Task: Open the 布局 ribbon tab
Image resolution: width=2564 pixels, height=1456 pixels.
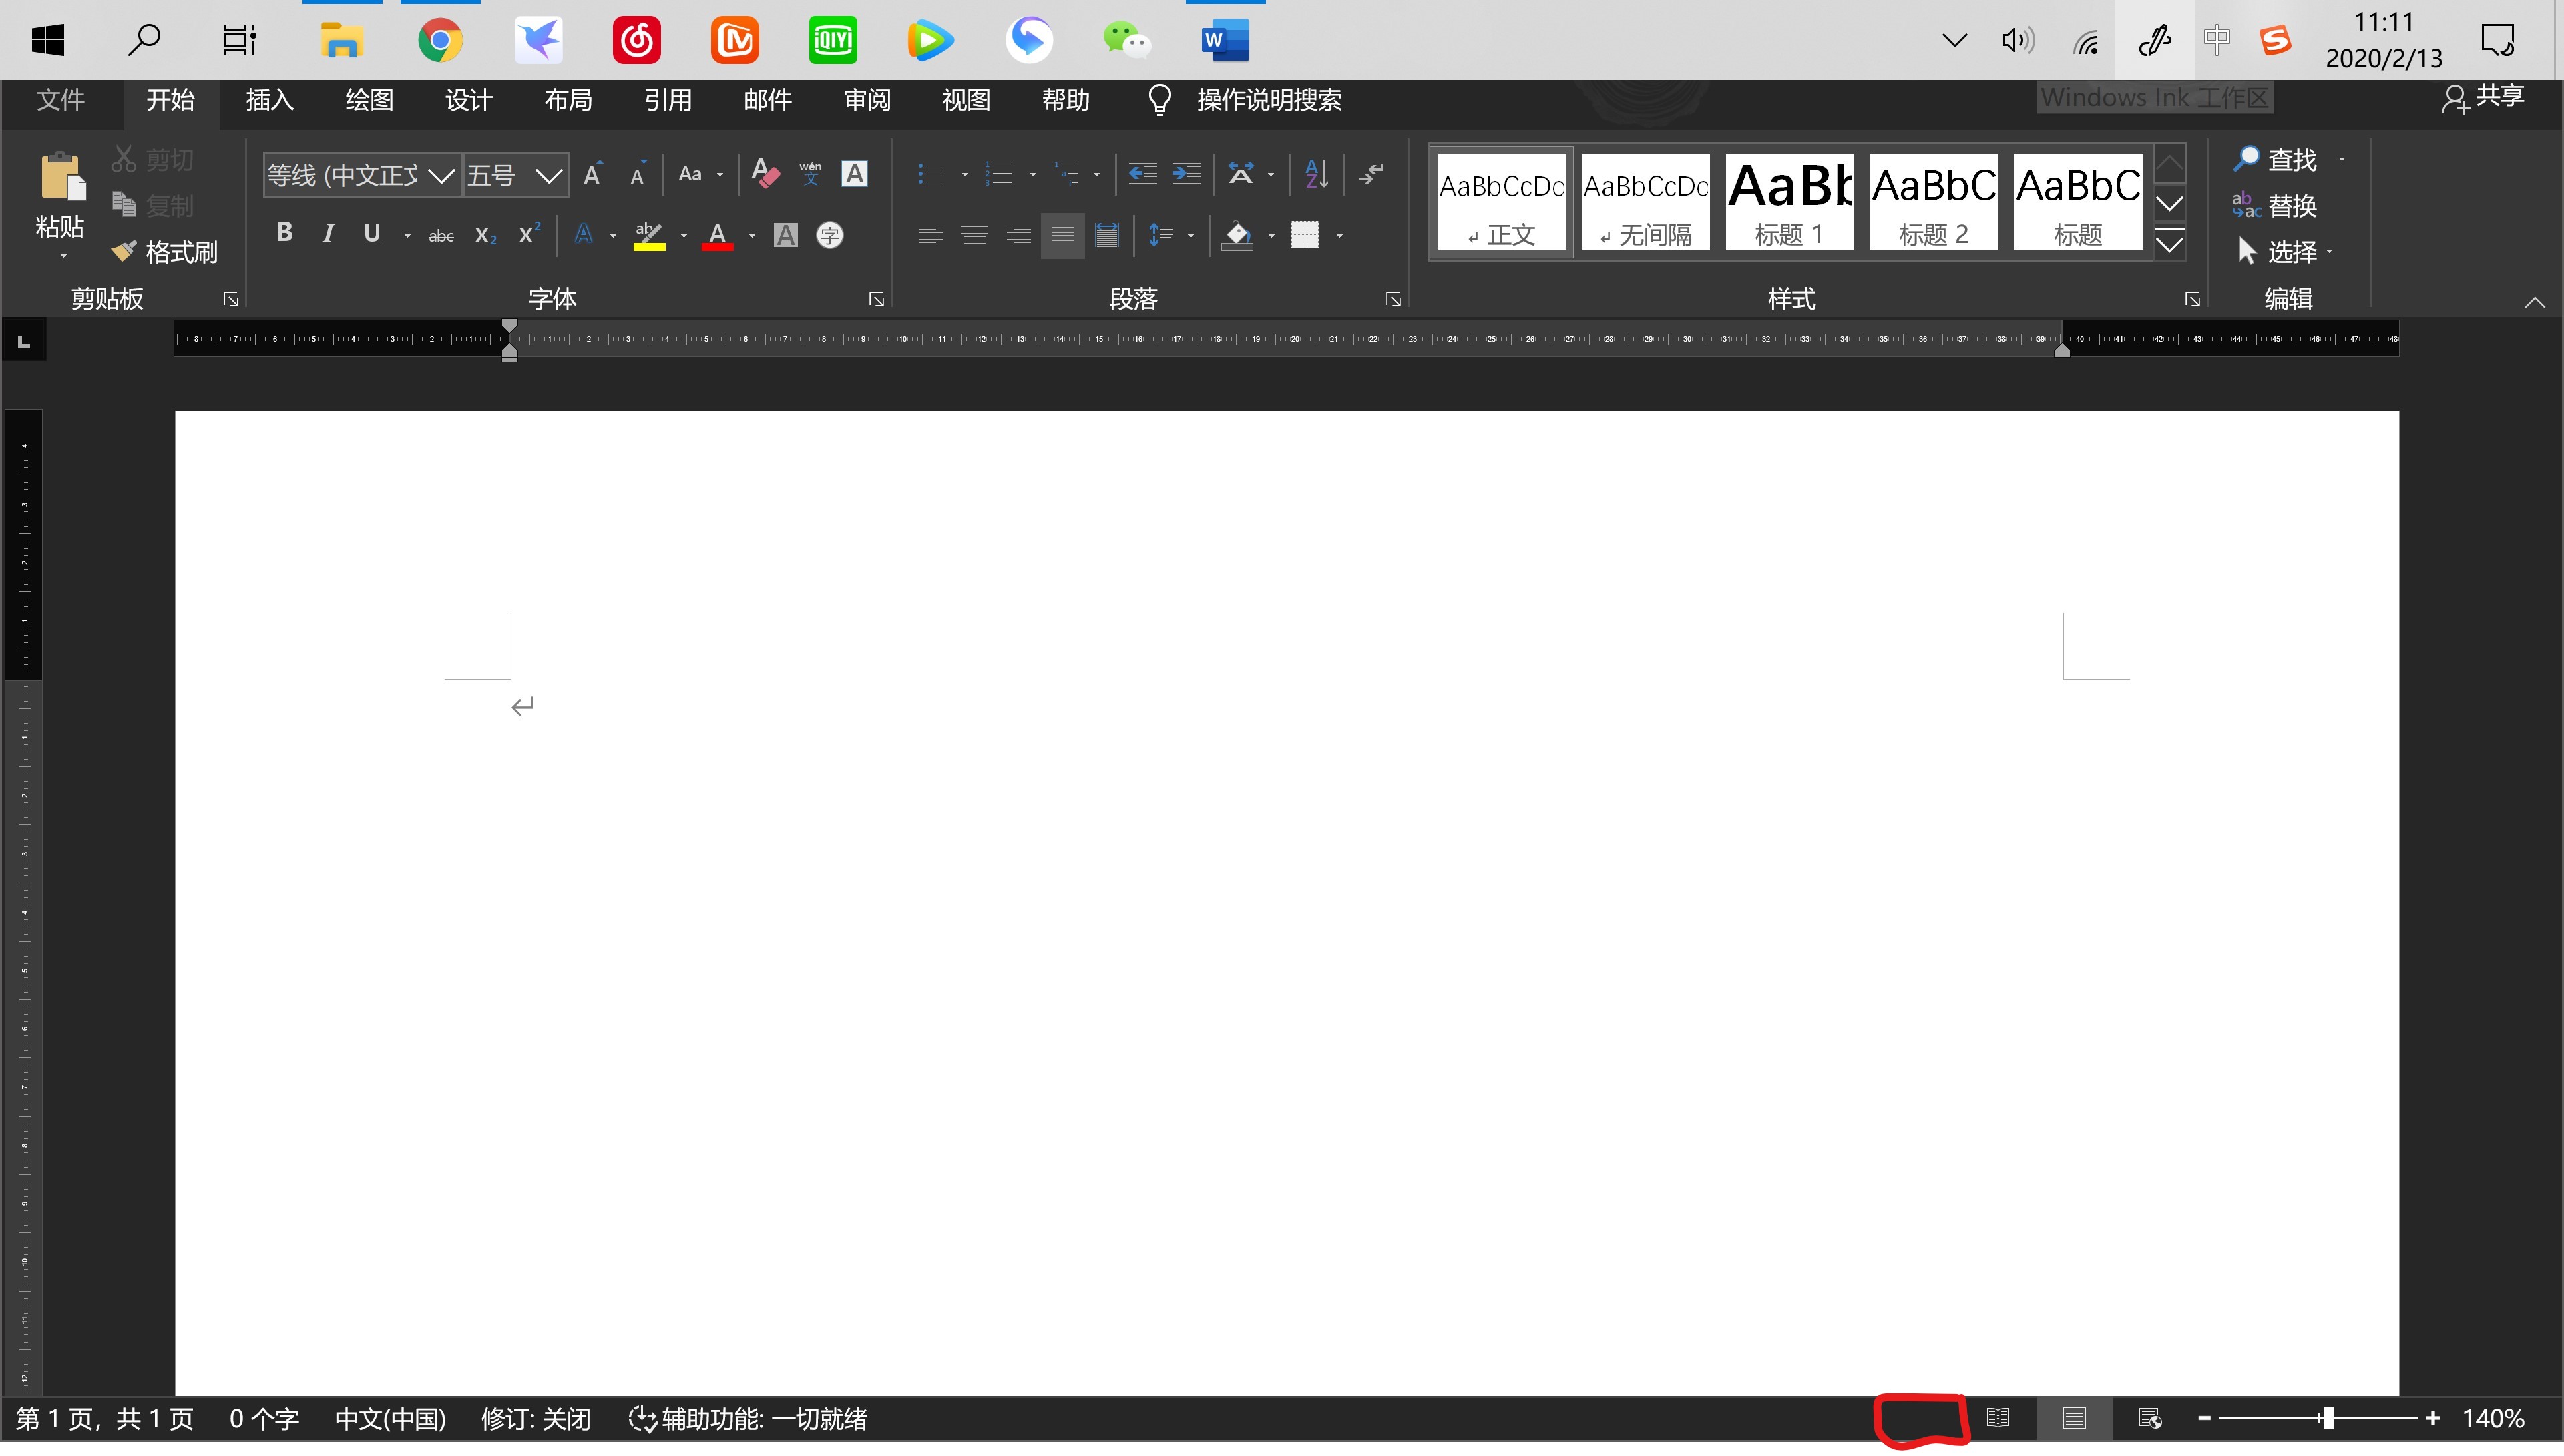Action: click(x=568, y=100)
